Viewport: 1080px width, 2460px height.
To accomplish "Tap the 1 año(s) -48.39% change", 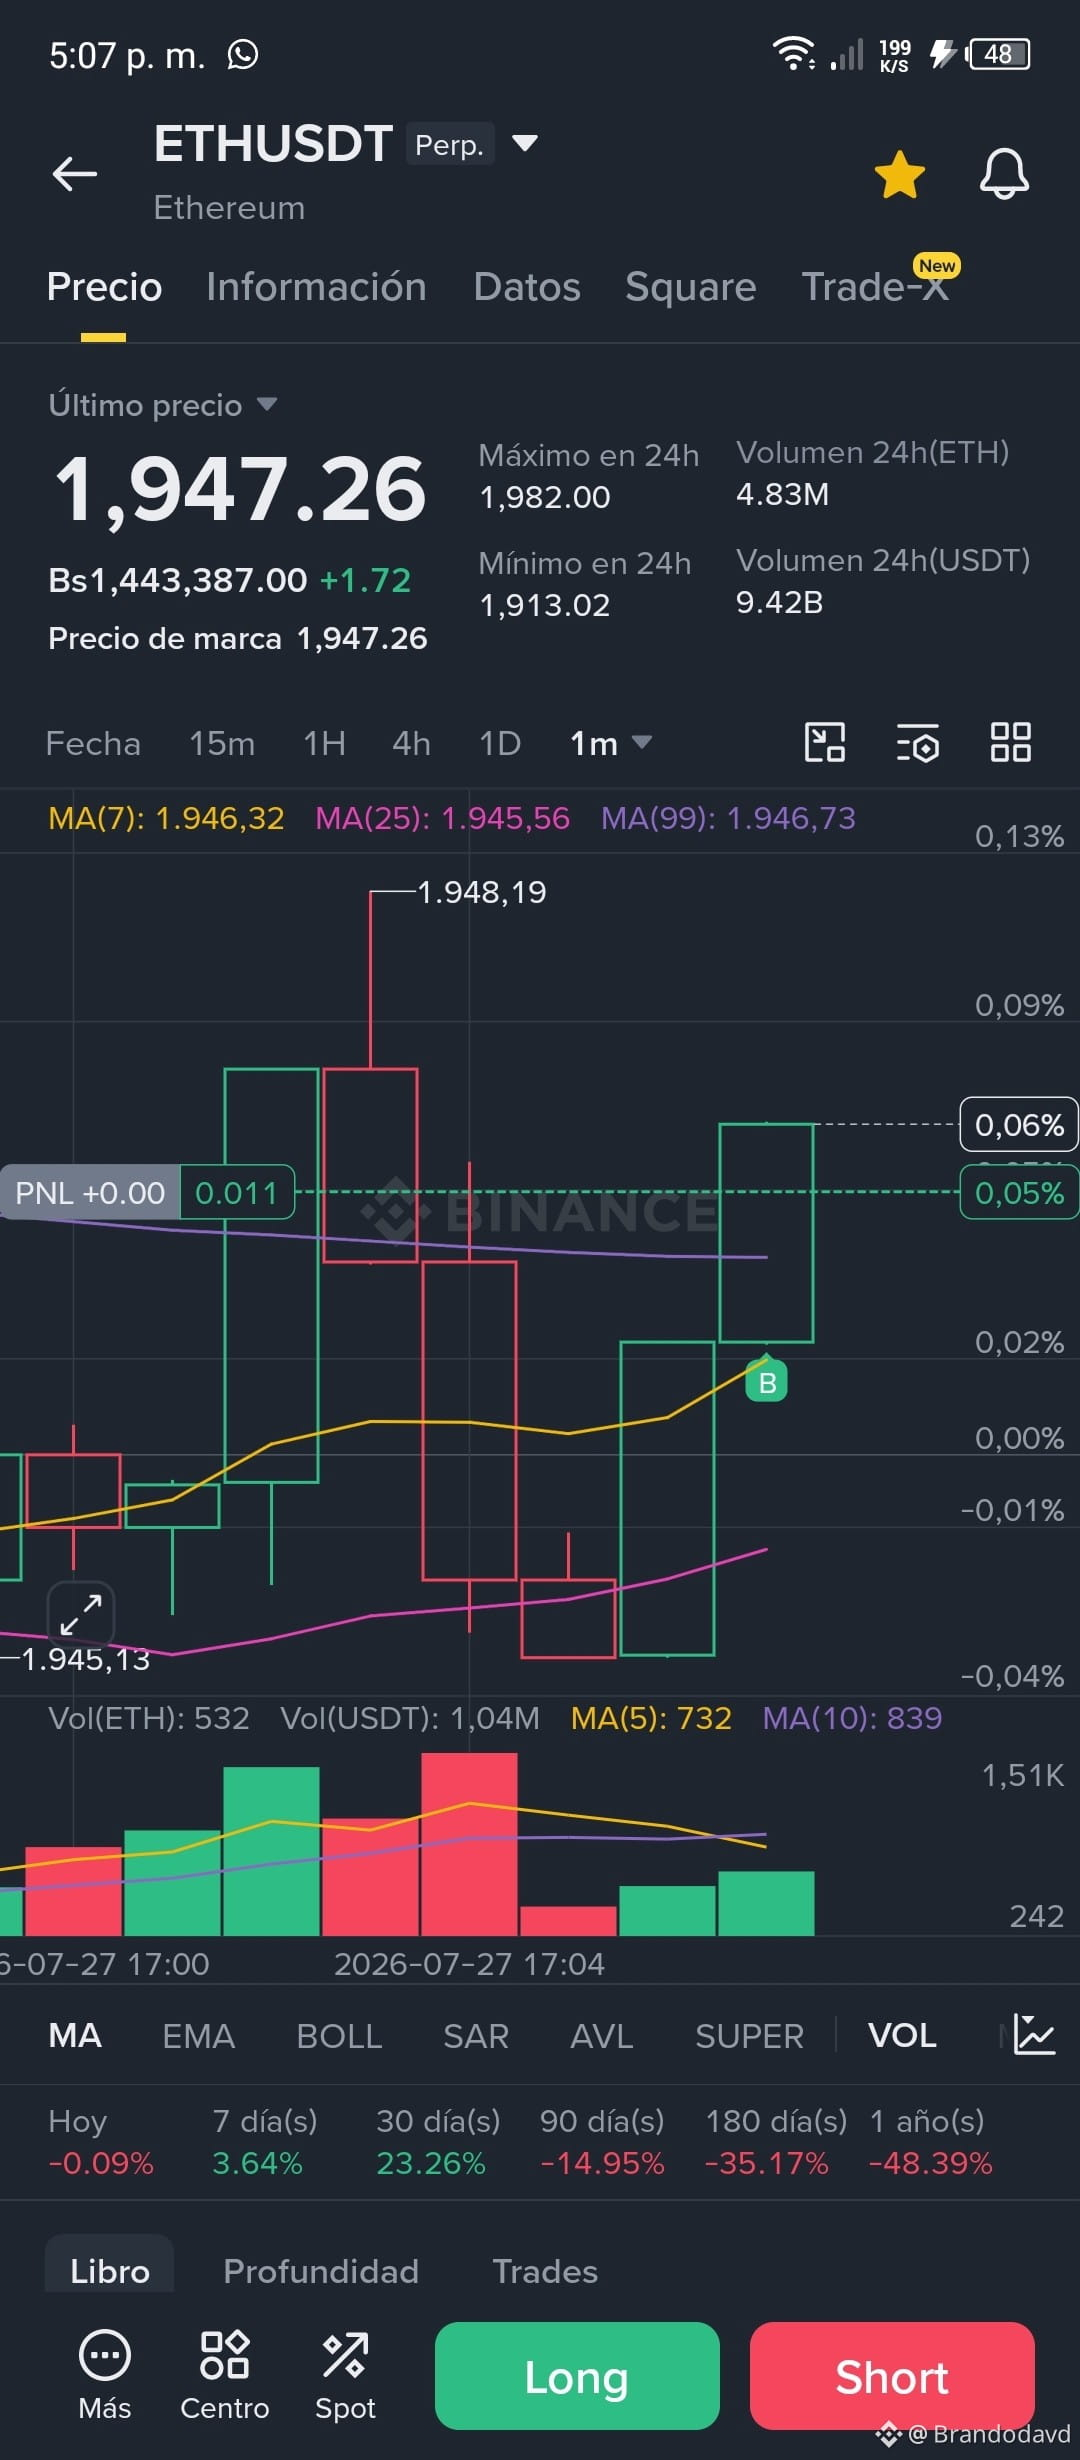I will coord(930,2142).
